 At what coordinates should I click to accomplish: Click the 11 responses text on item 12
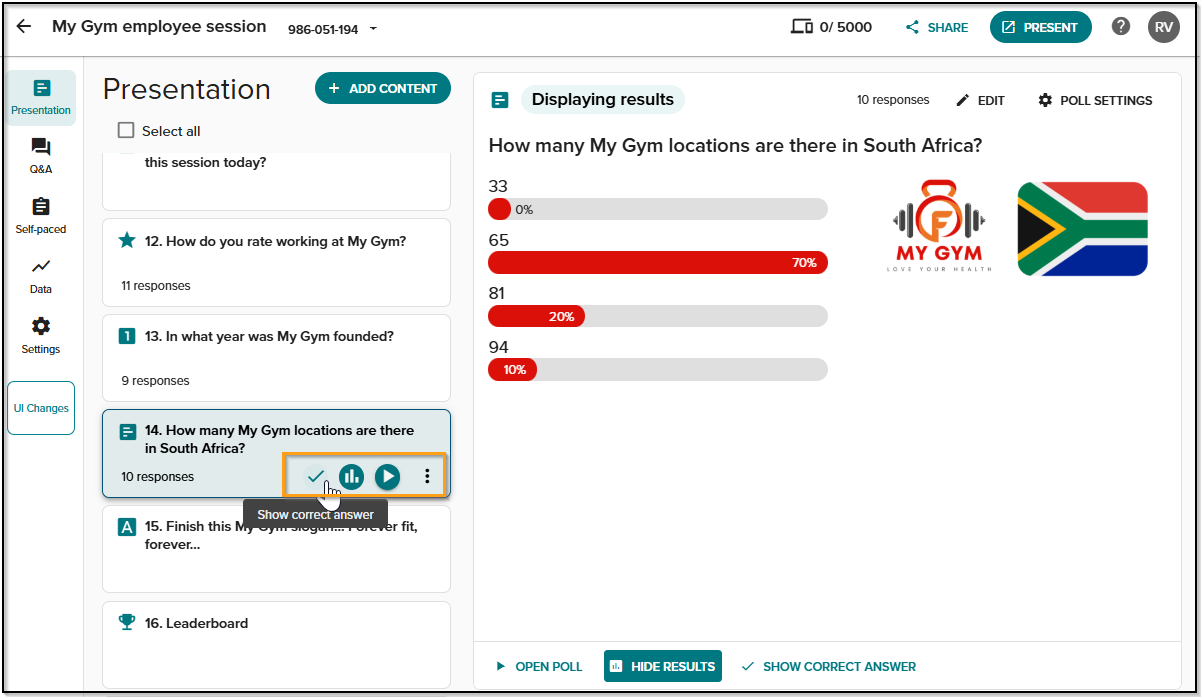coord(156,286)
